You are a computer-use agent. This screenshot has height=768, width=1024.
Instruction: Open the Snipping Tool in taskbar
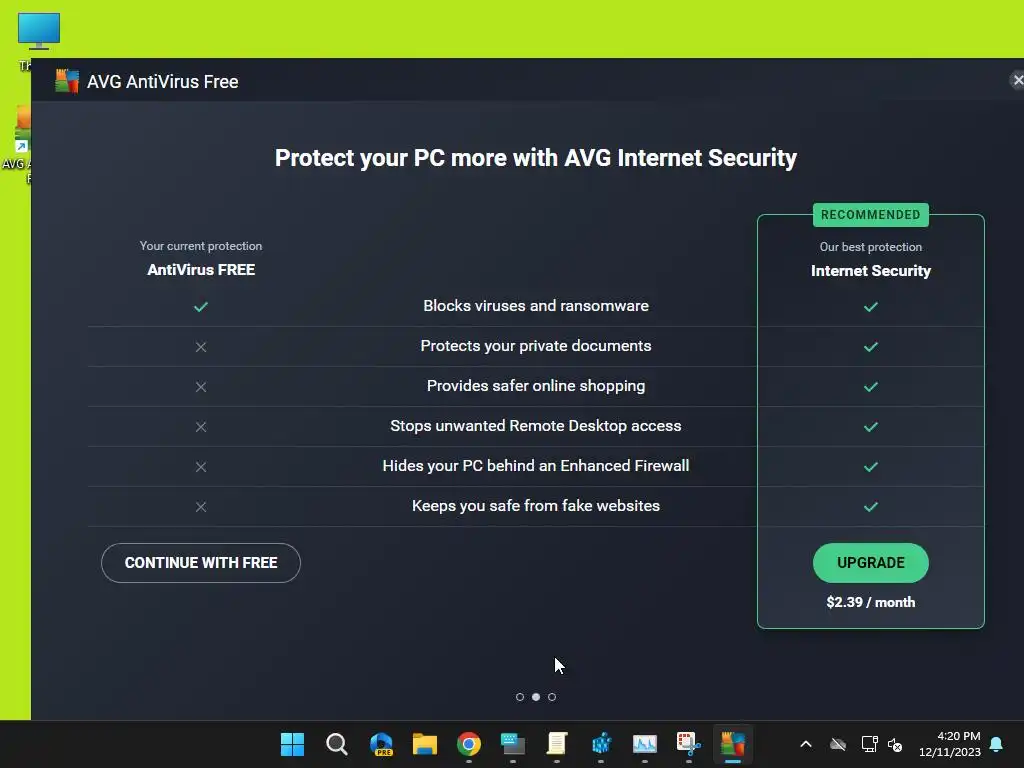click(688, 744)
